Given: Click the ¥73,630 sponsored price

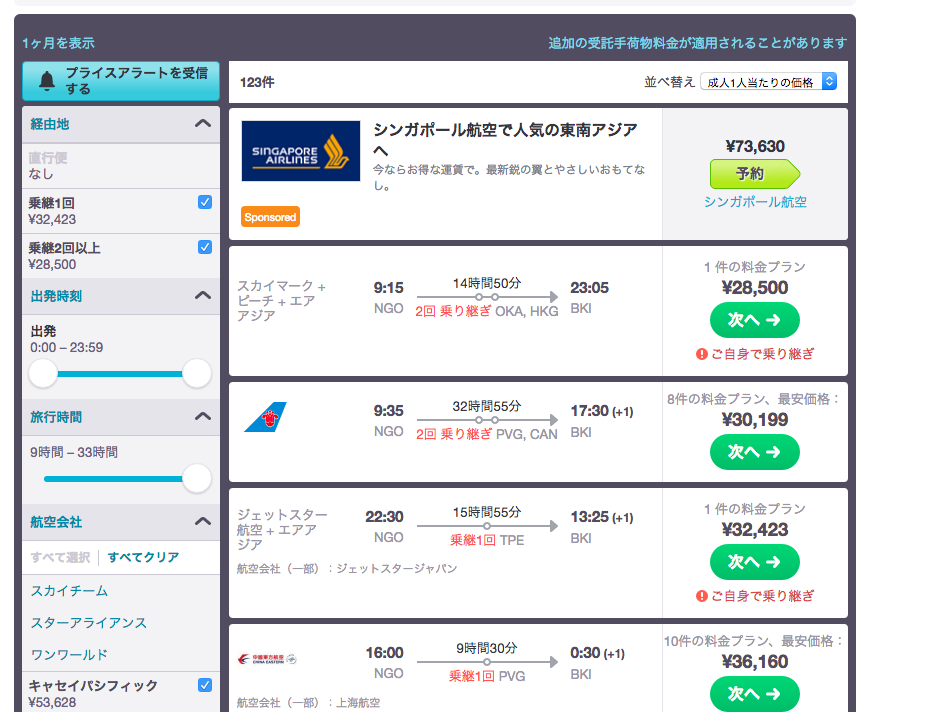Looking at the screenshot, I should (755, 146).
